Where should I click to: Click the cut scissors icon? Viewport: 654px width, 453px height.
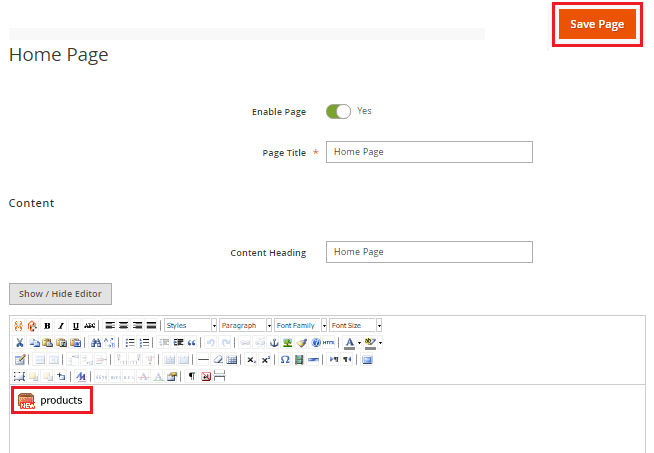tap(19, 342)
